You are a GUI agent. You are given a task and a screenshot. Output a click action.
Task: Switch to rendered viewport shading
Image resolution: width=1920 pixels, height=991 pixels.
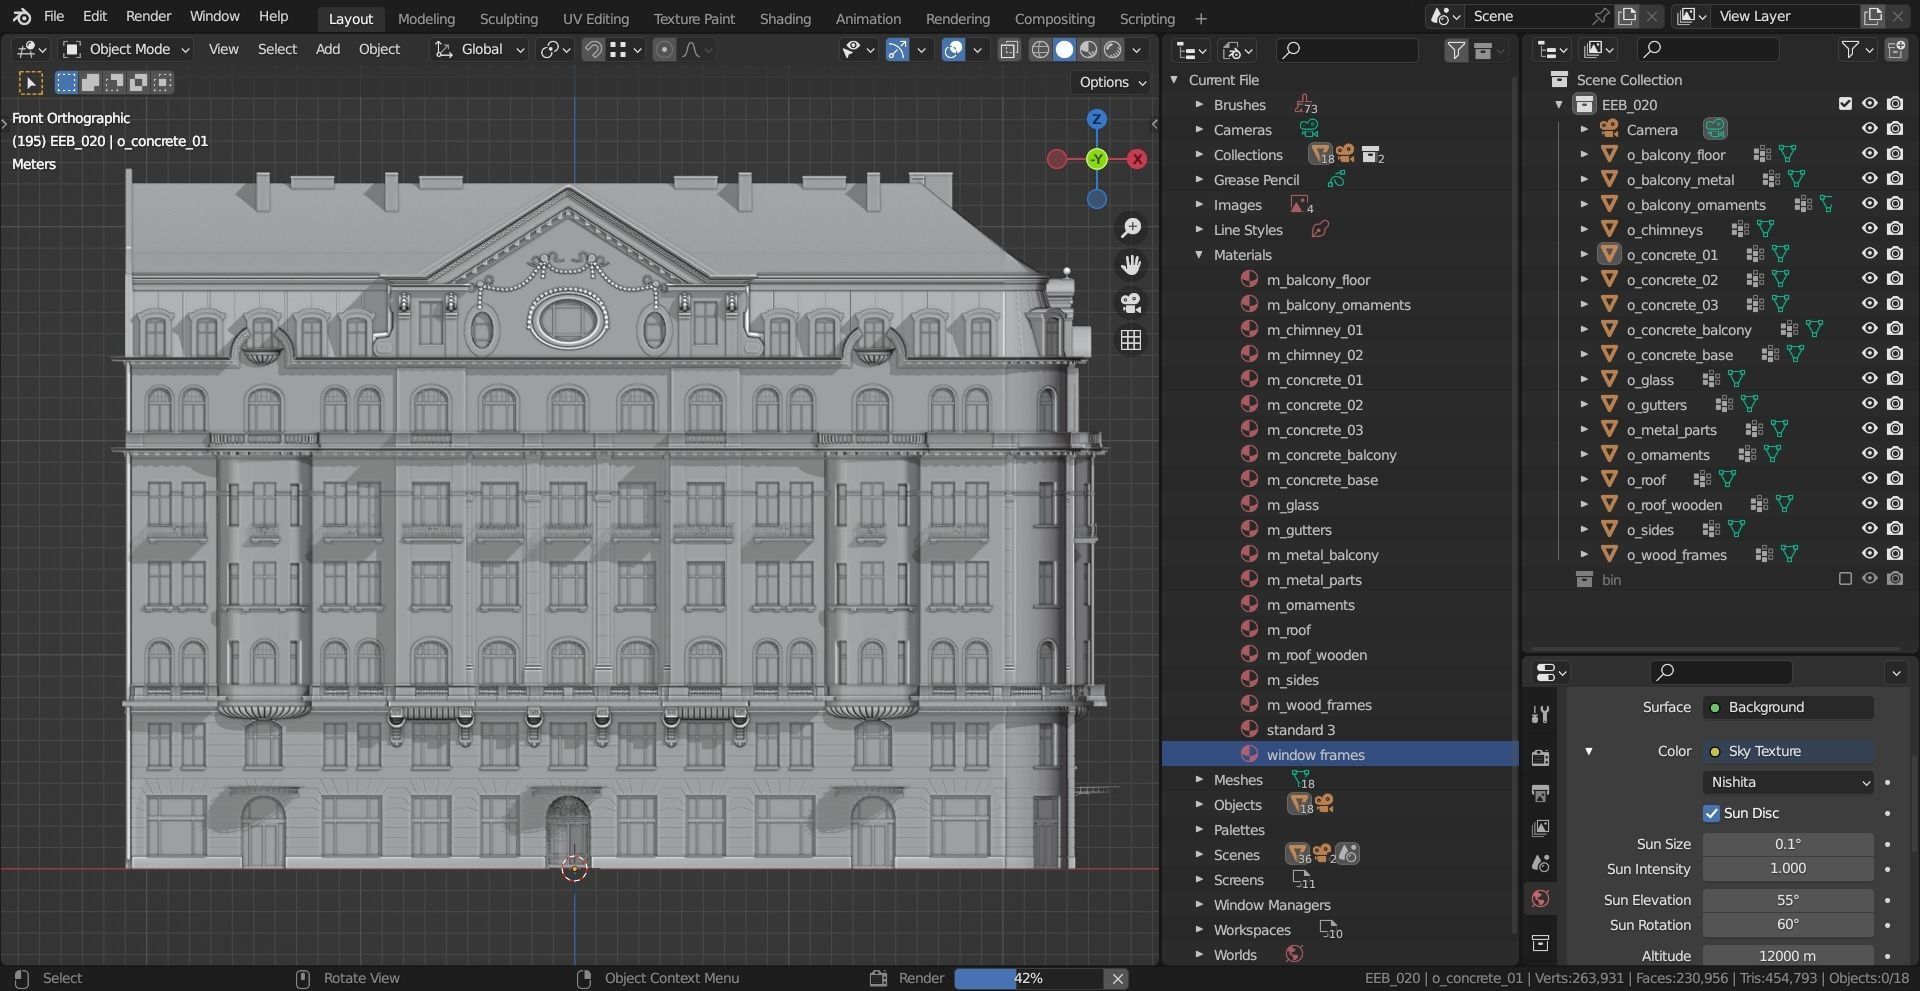coord(1112,49)
